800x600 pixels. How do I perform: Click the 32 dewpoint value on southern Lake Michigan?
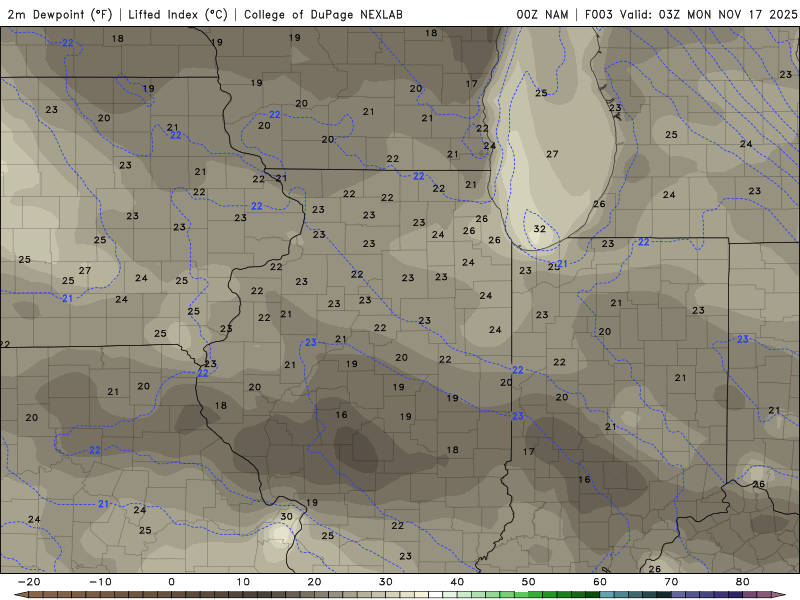click(539, 229)
